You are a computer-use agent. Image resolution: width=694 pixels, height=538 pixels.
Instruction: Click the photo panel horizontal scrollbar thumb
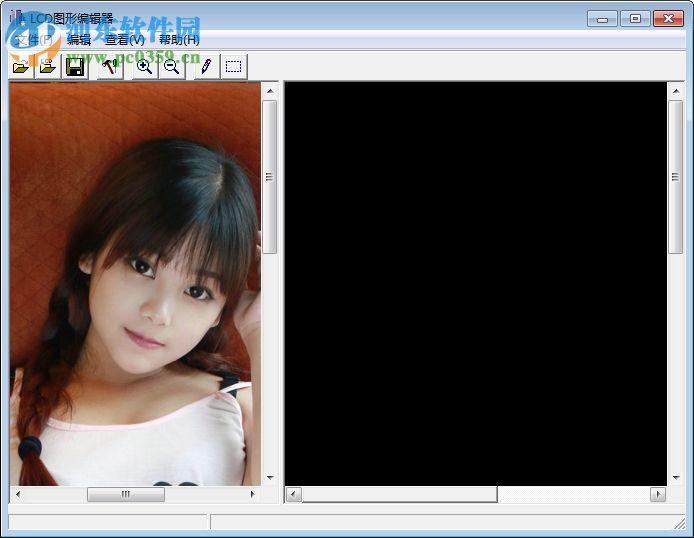click(x=126, y=494)
